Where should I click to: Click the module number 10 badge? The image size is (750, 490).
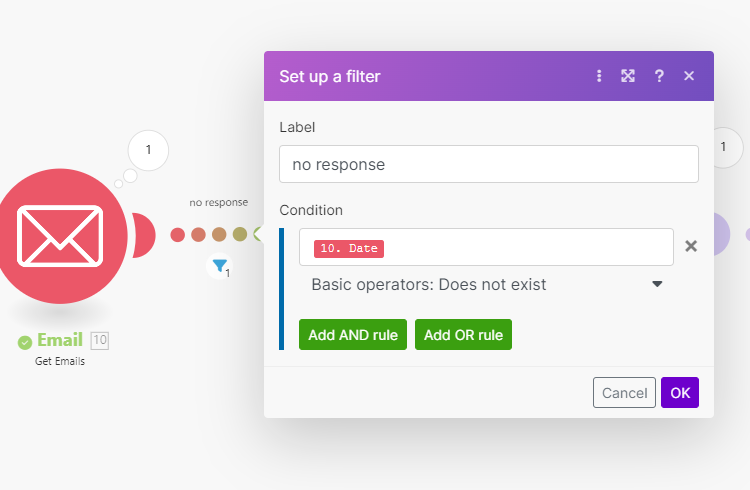click(99, 341)
